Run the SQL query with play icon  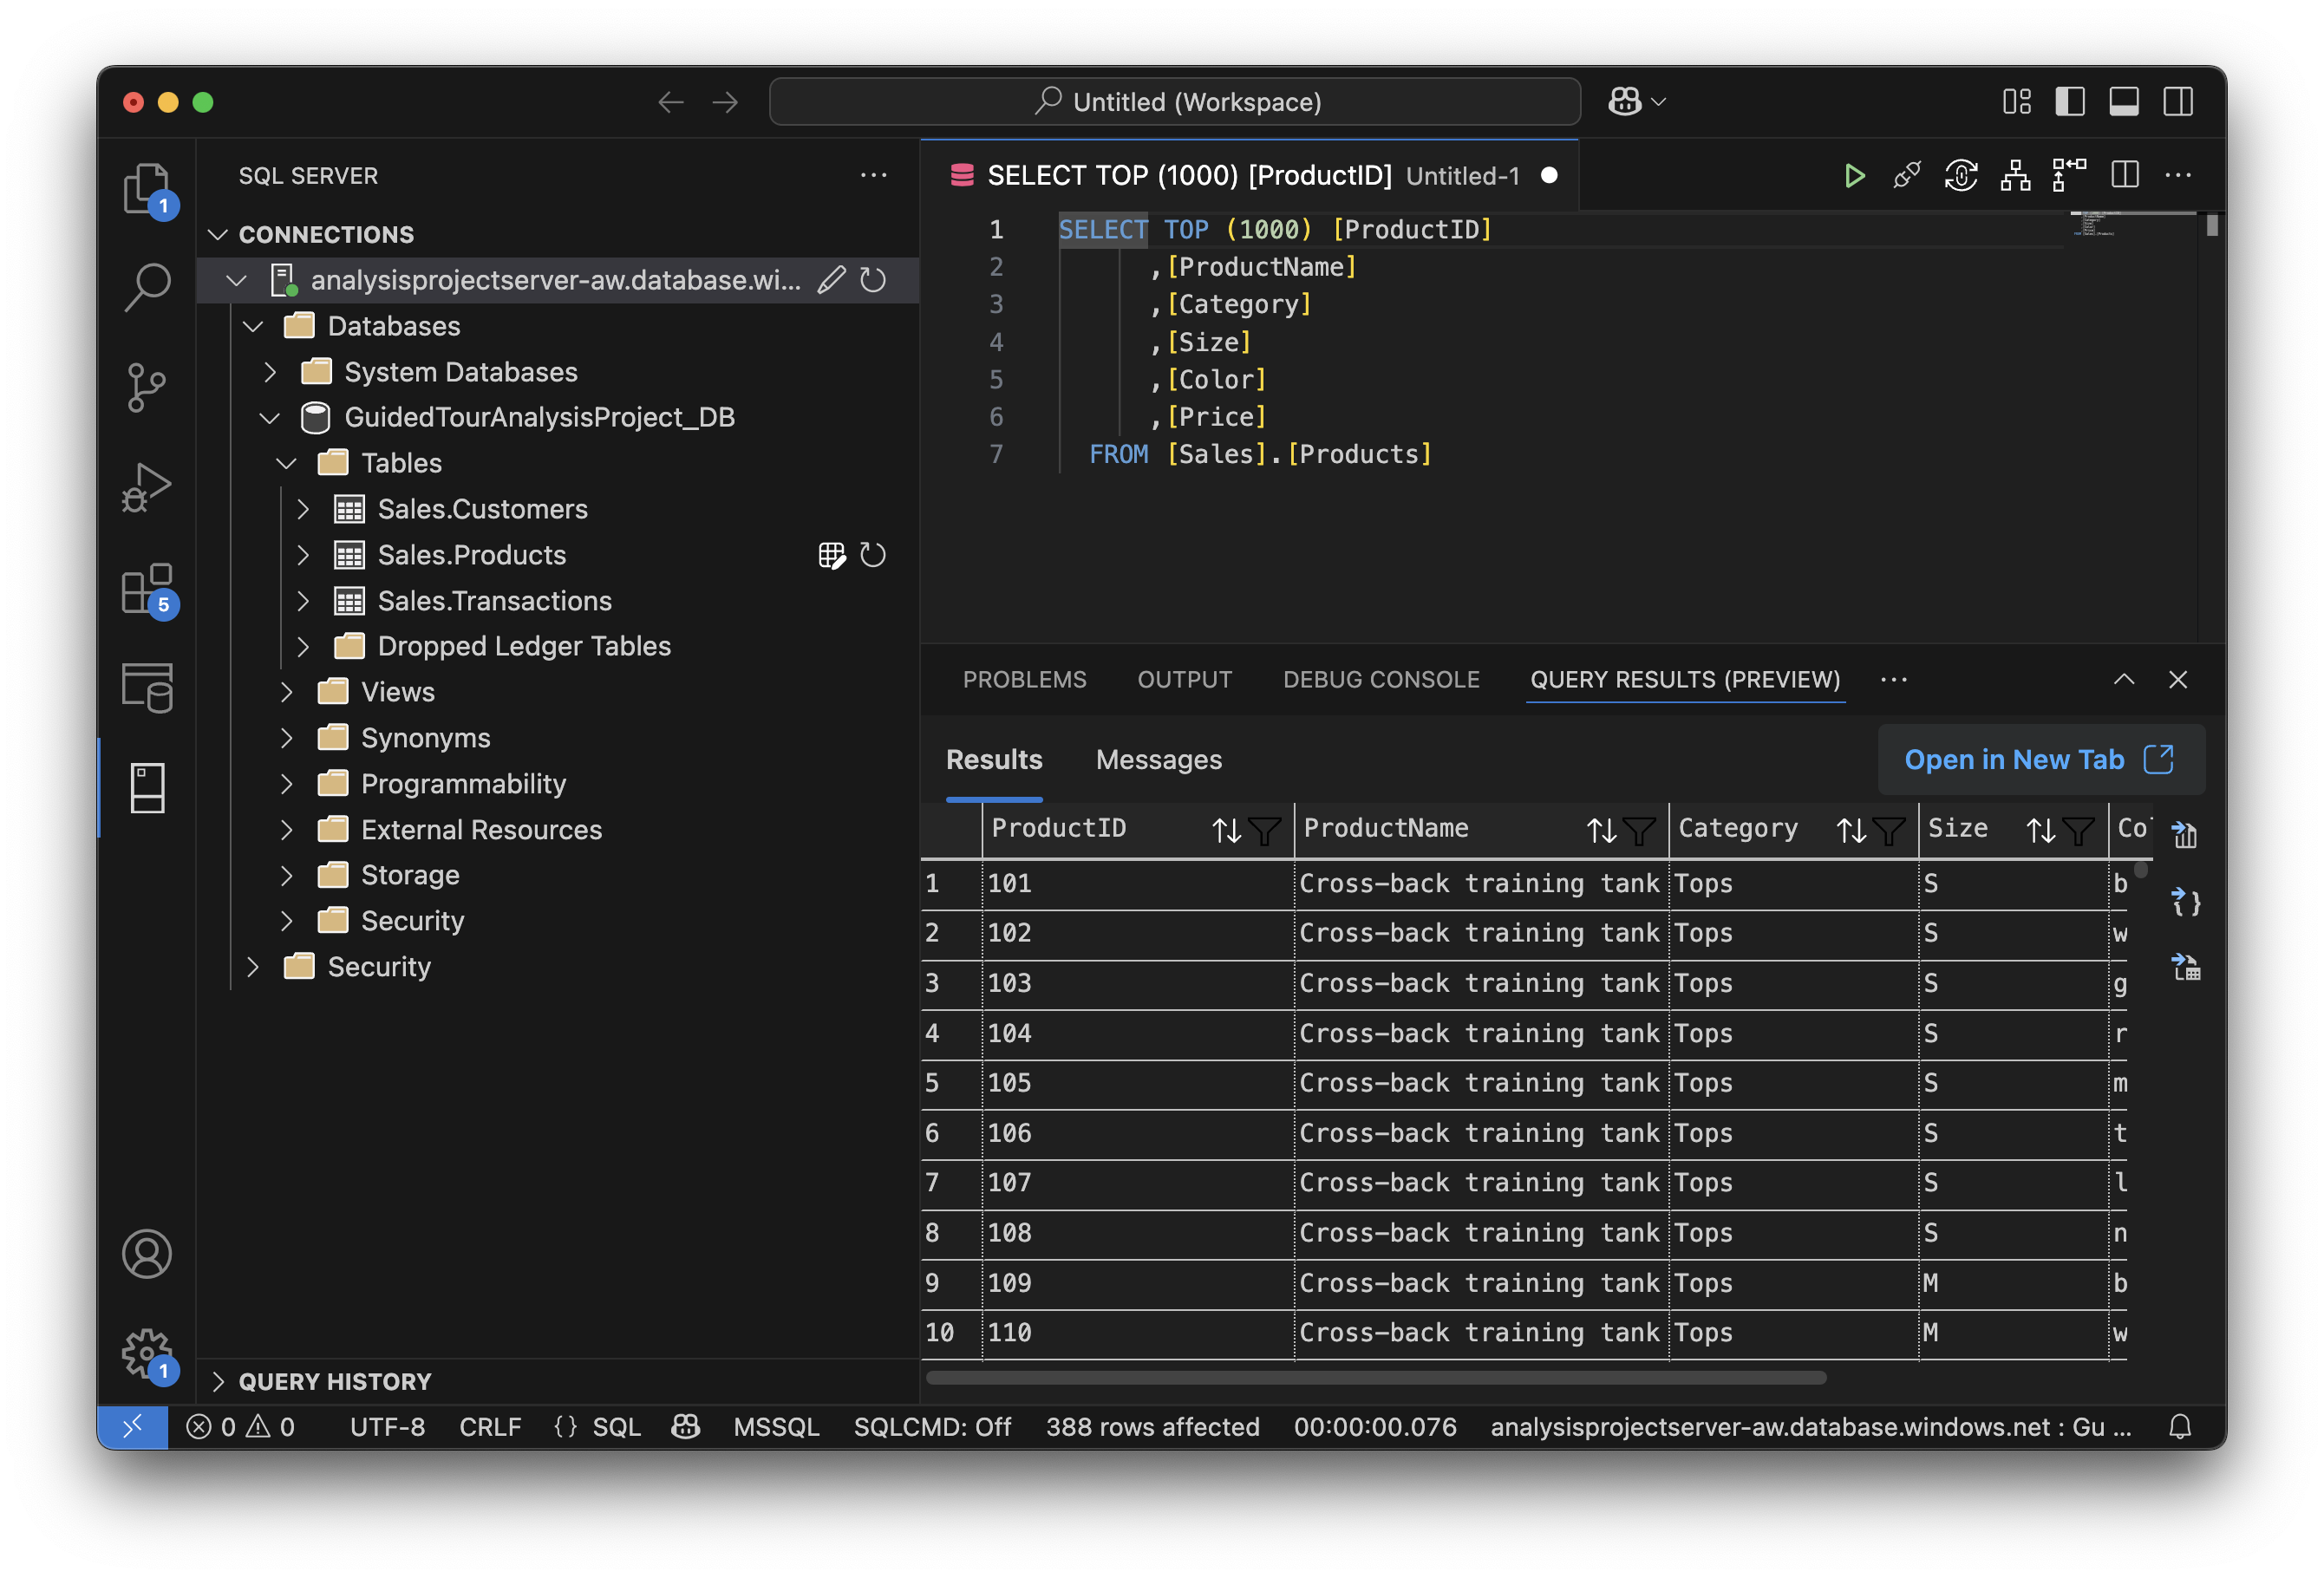coord(1853,176)
